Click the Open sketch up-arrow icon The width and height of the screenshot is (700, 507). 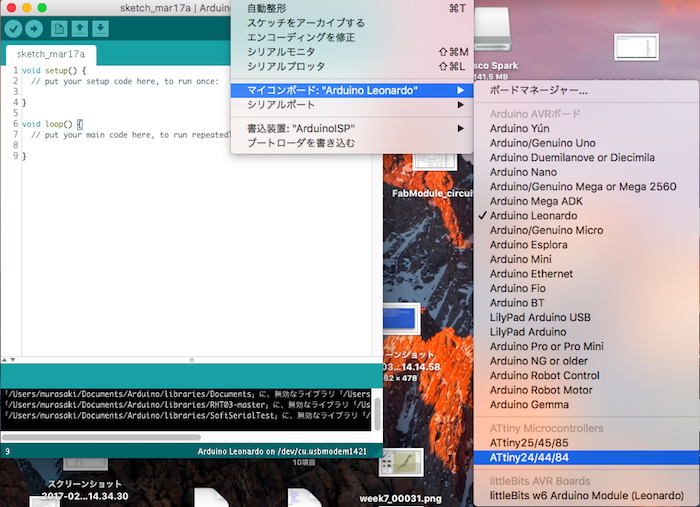click(80, 29)
